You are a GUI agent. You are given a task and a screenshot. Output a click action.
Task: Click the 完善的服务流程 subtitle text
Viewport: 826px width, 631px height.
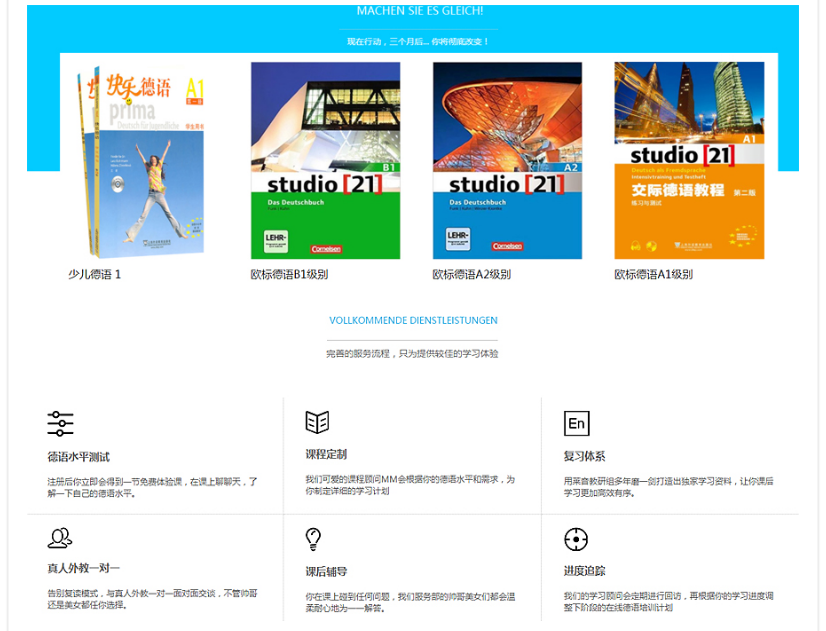pyautogui.click(x=412, y=353)
